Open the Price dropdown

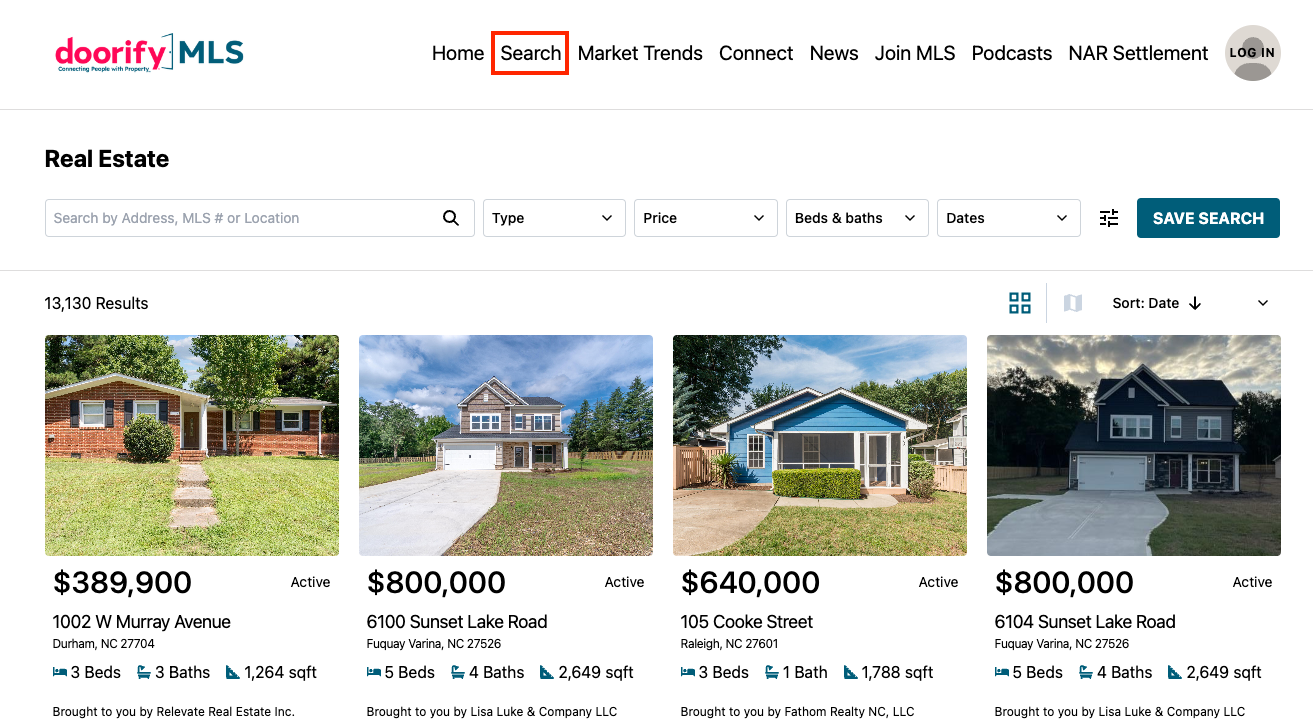[705, 217]
